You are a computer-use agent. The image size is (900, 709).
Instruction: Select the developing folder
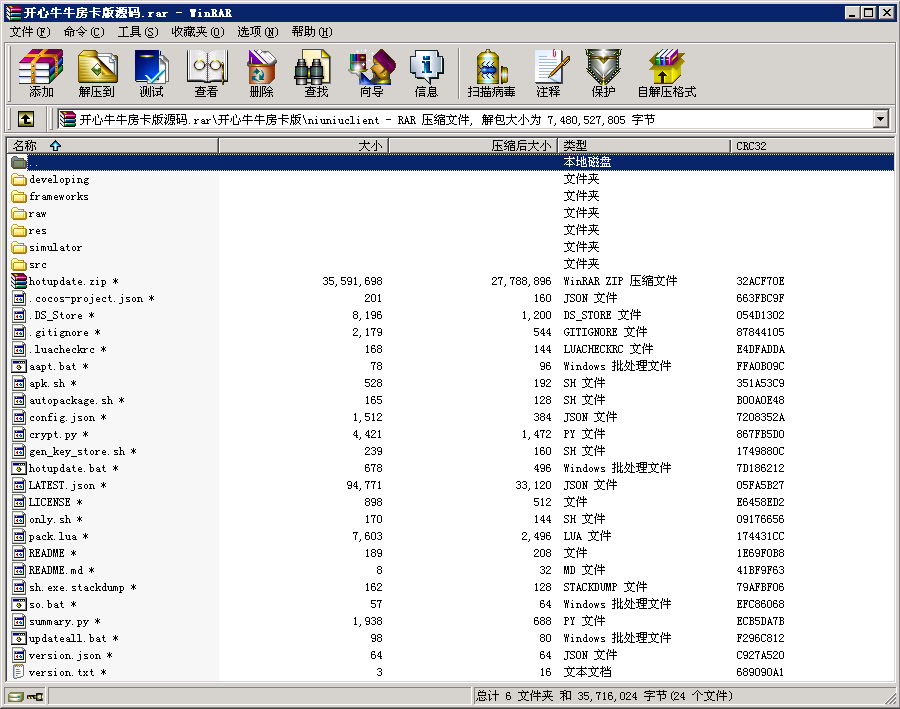point(59,180)
